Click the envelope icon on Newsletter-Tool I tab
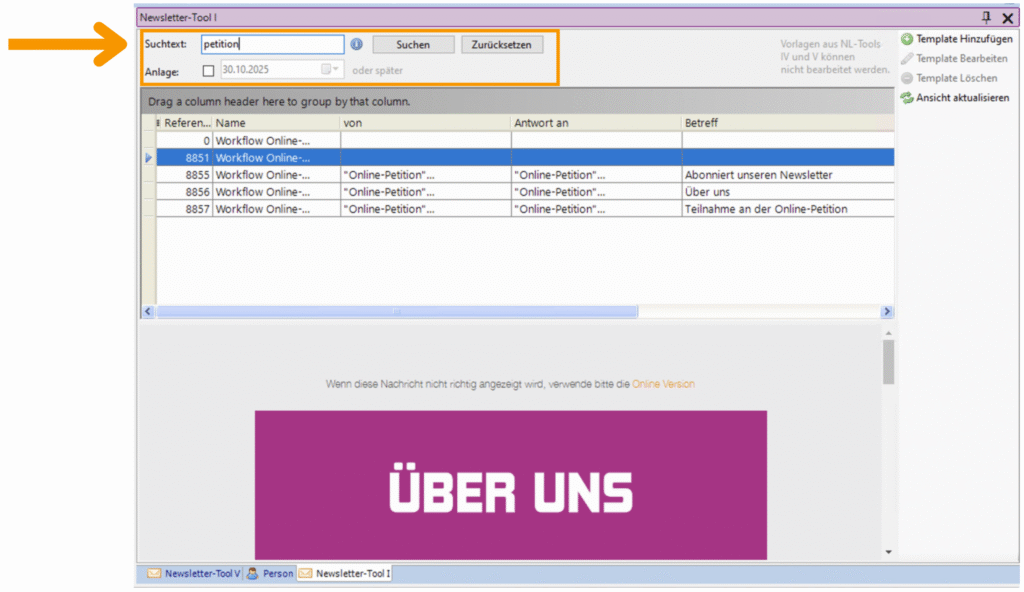This screenshot has width=1024, height=592. (x=305, y=573)
